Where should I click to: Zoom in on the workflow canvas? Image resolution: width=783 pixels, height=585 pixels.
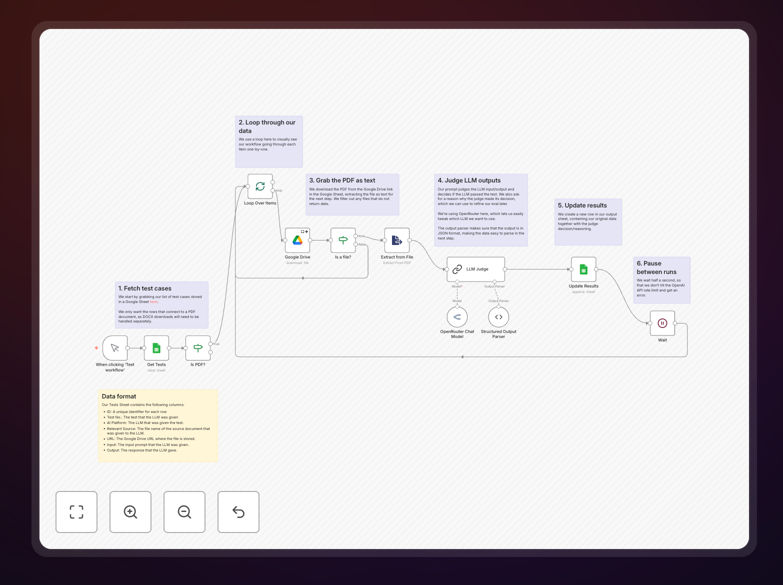[x=130, y=512]
